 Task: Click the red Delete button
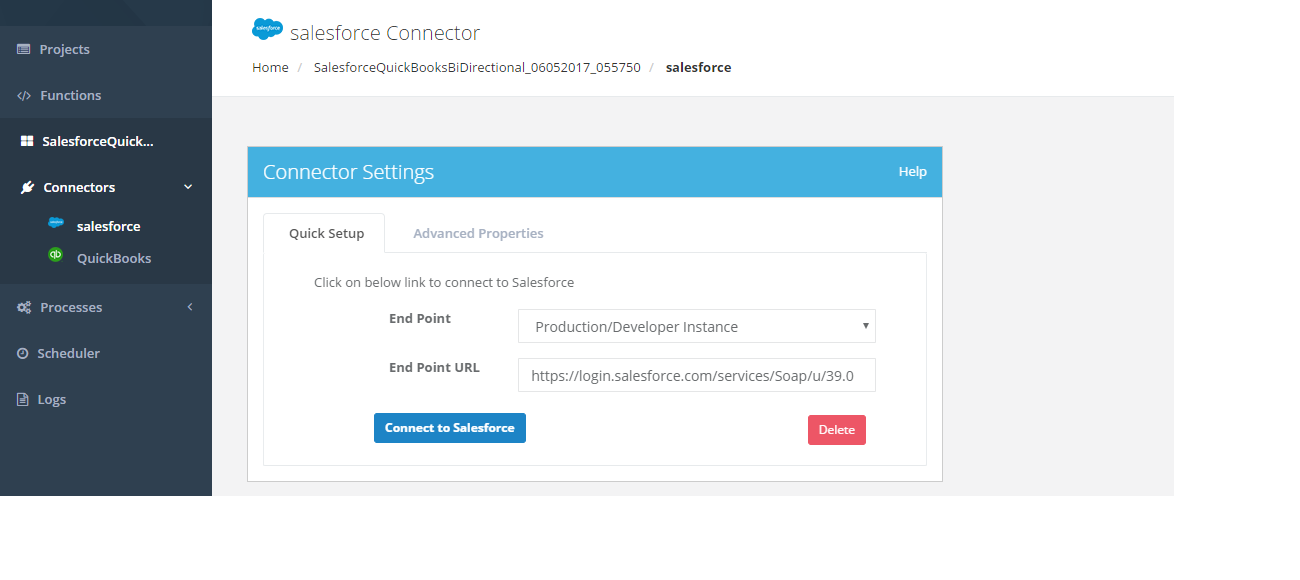click(x=836, y=430)
